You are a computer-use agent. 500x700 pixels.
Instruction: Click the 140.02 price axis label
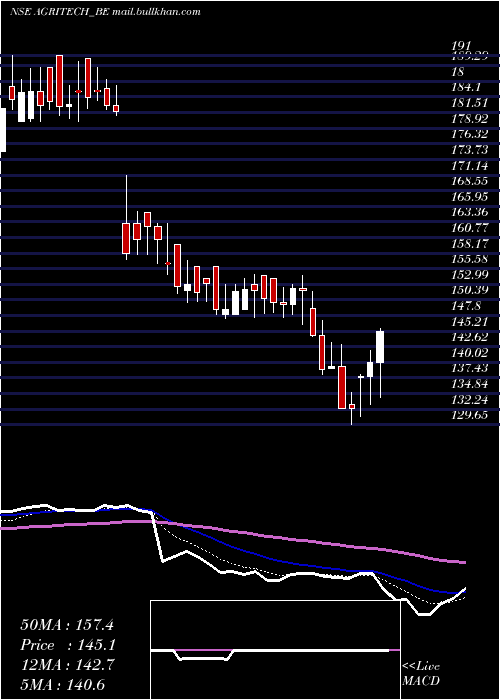(470, 353)
